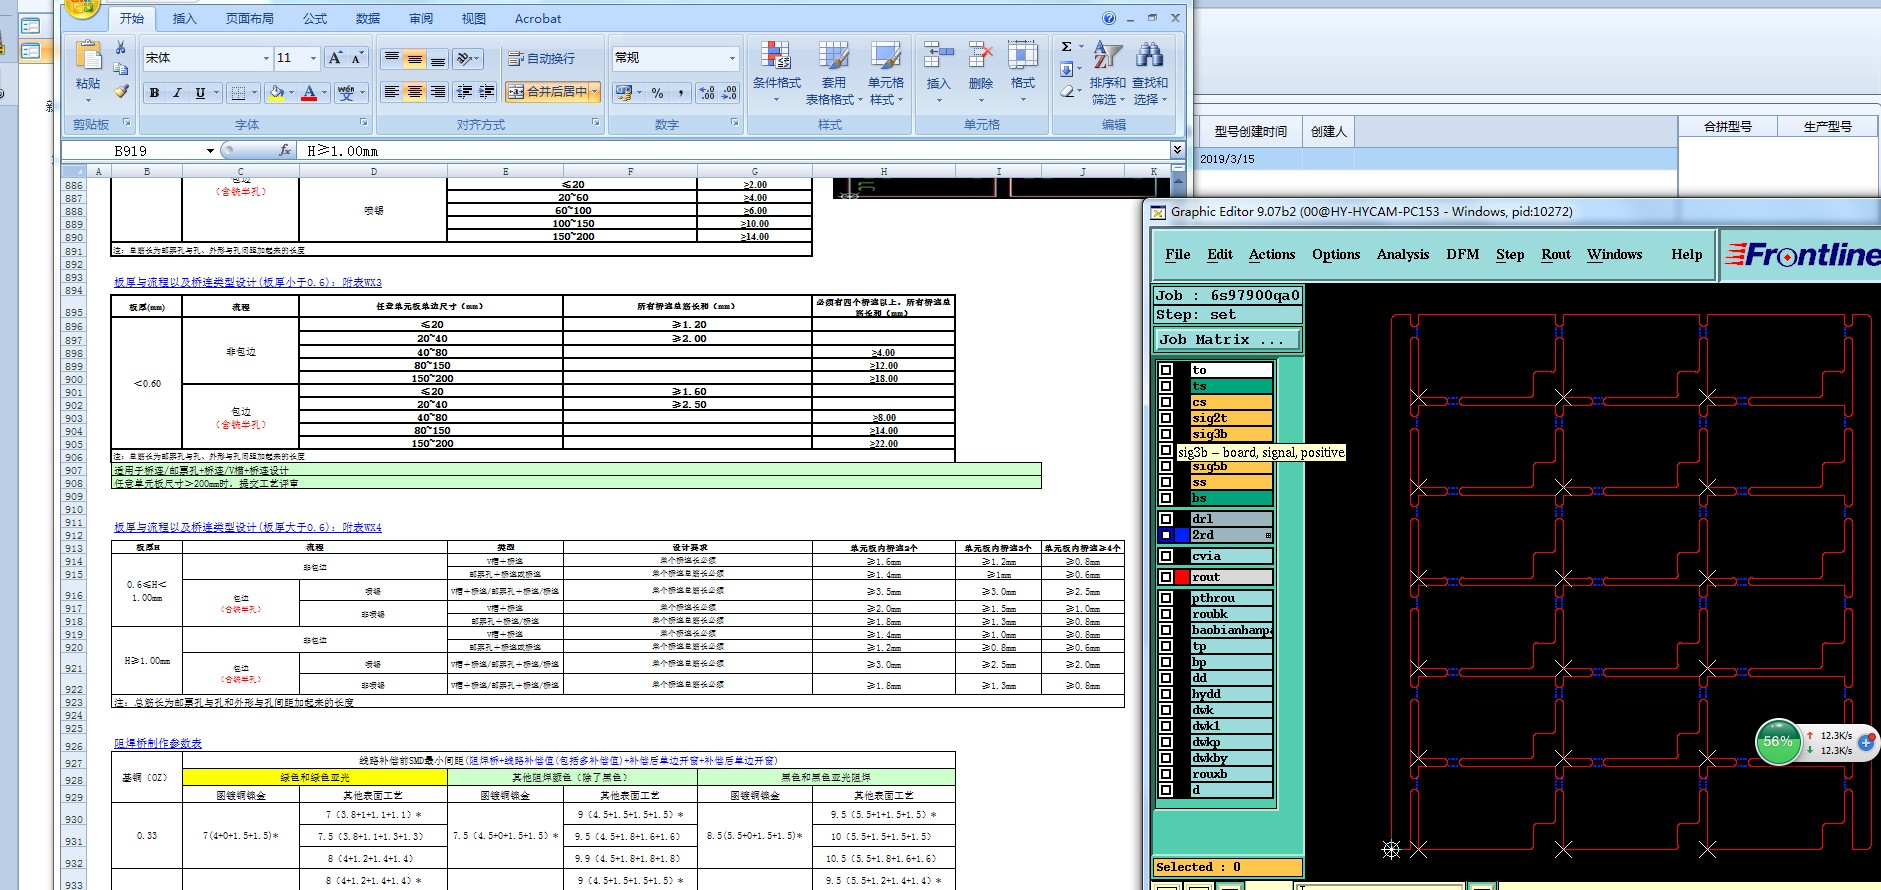Screen dimensions: 1881x890
Task: Open the DFM menu in Graphic Editor
Action: (1462, 254)
